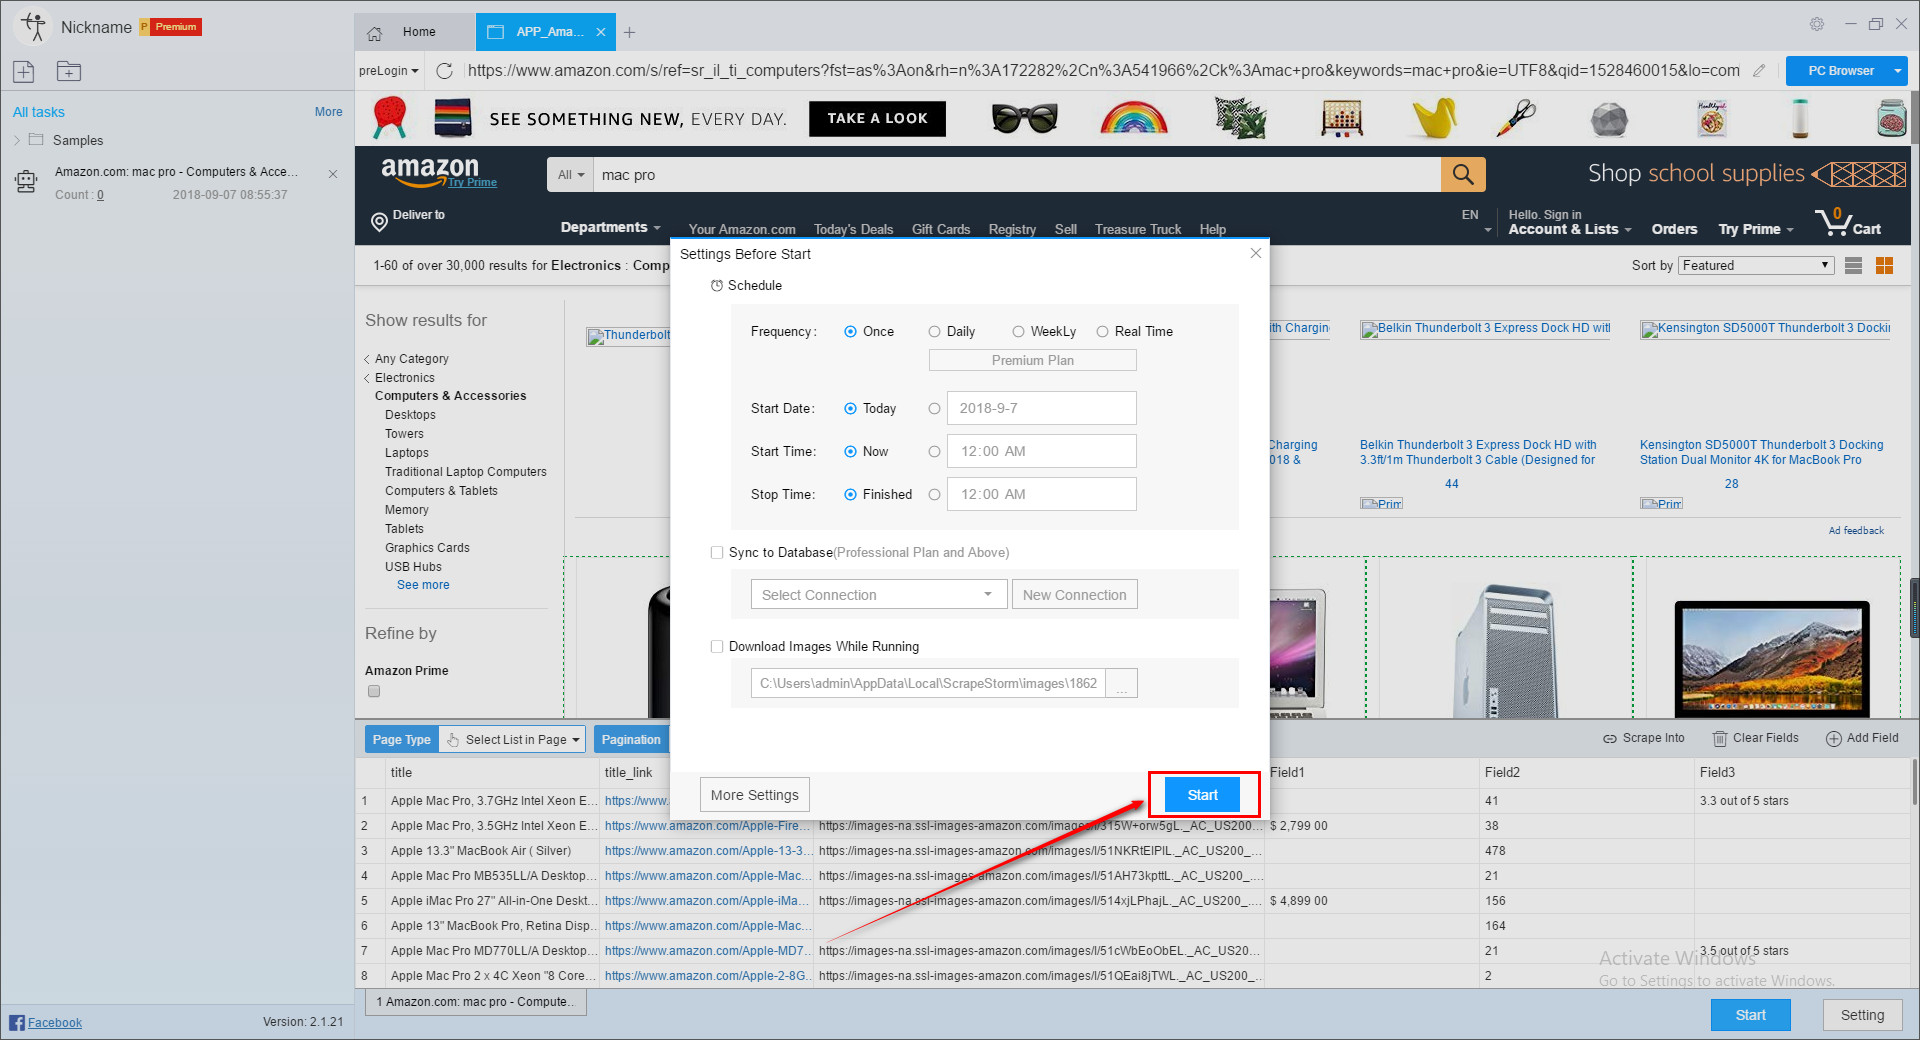Select Real Time frequency option
Screen dimensions: 1920x1040
tap(1103, 332)
